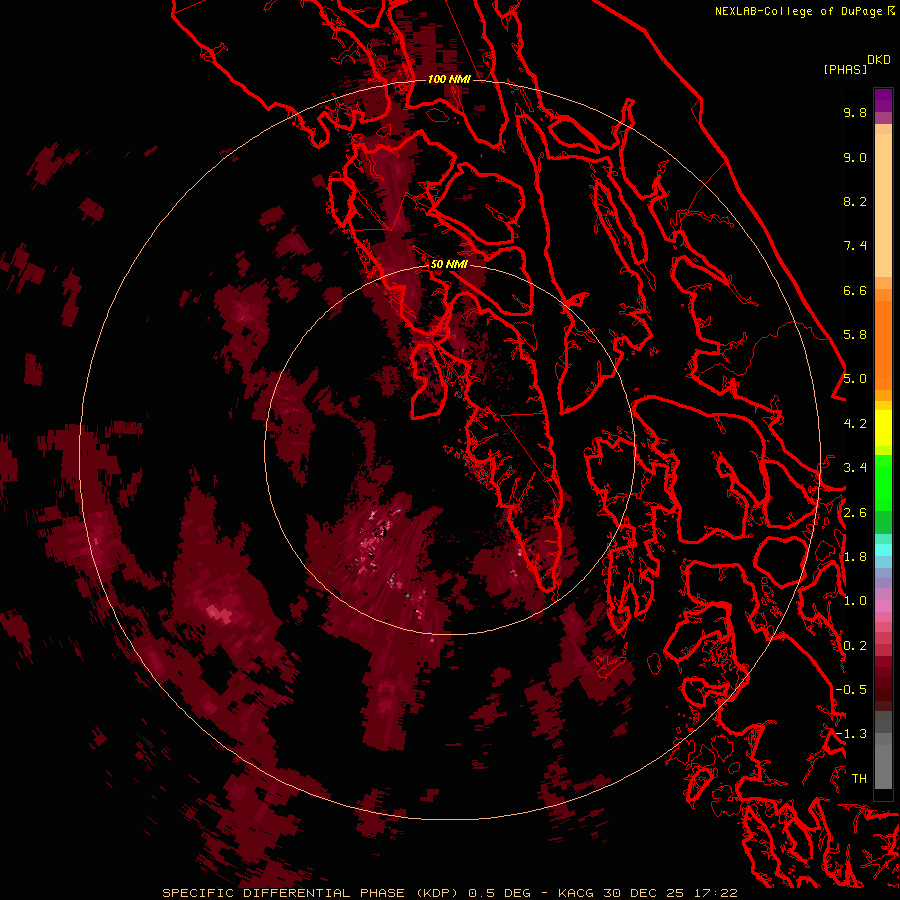900x900 pixels.
Task: Click the Specific Differential Phase (KDP) caption
Action: tap(310, 893)
